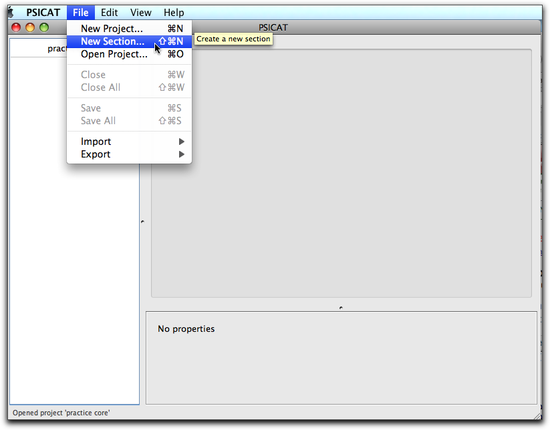The width and height of the screenshot is (550, 430).
Task: Click the vertical split pane collapse handle
Action: [142, 222]
